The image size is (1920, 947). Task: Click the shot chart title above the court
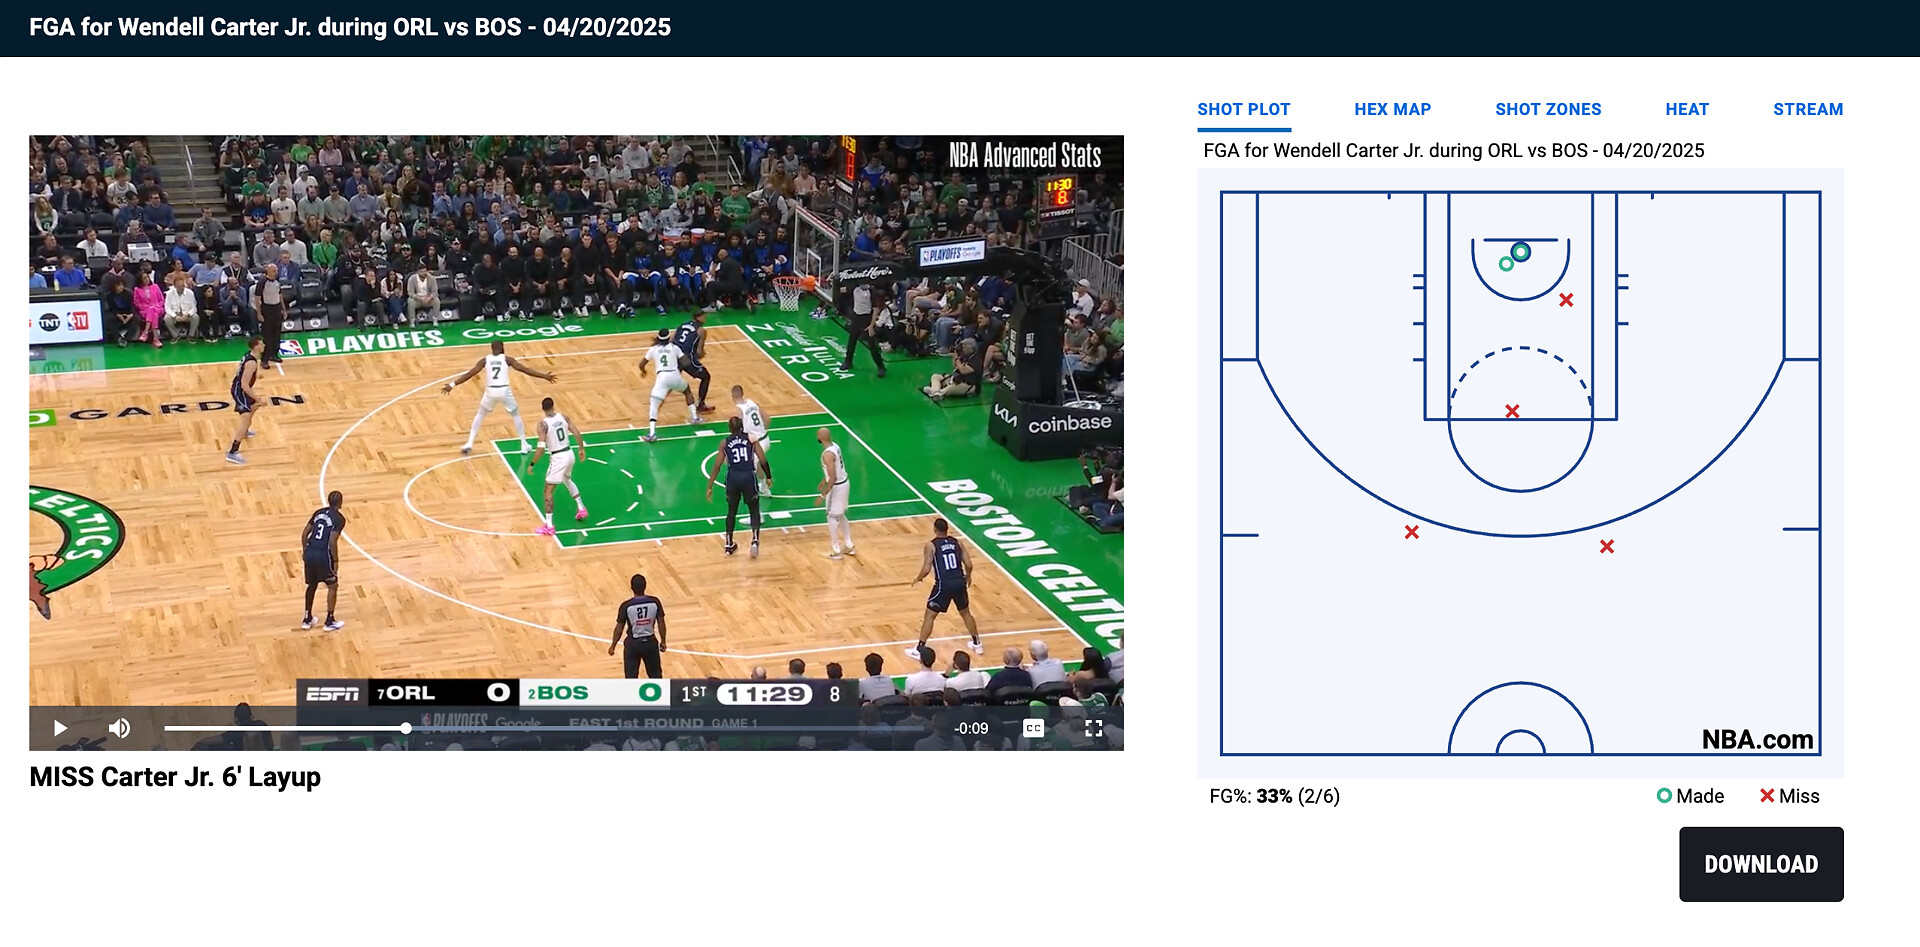(x=1454, y=150)
